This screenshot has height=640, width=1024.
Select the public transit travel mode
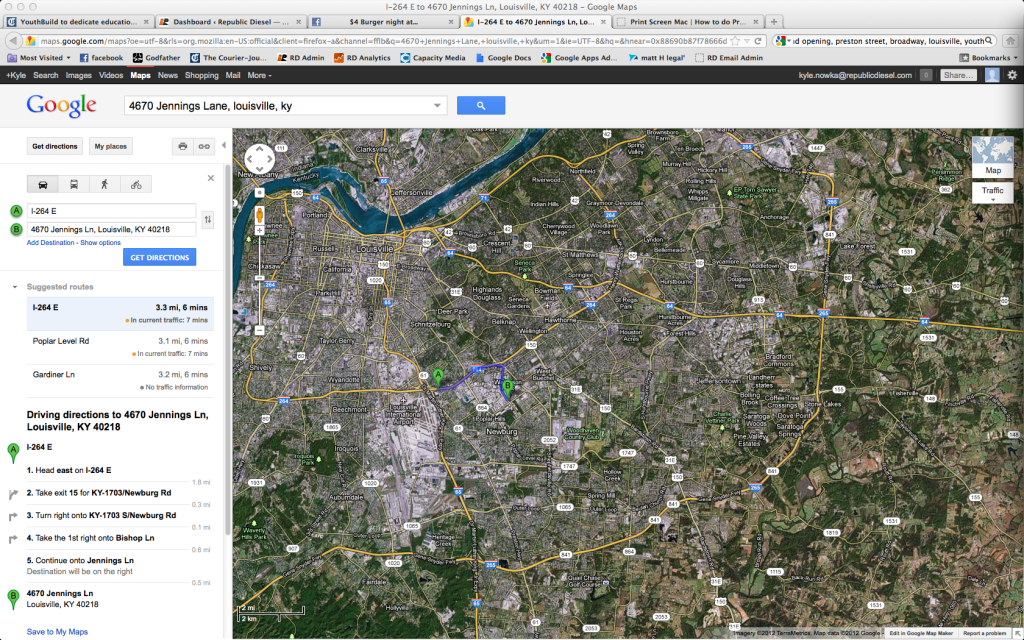point(75,184)
